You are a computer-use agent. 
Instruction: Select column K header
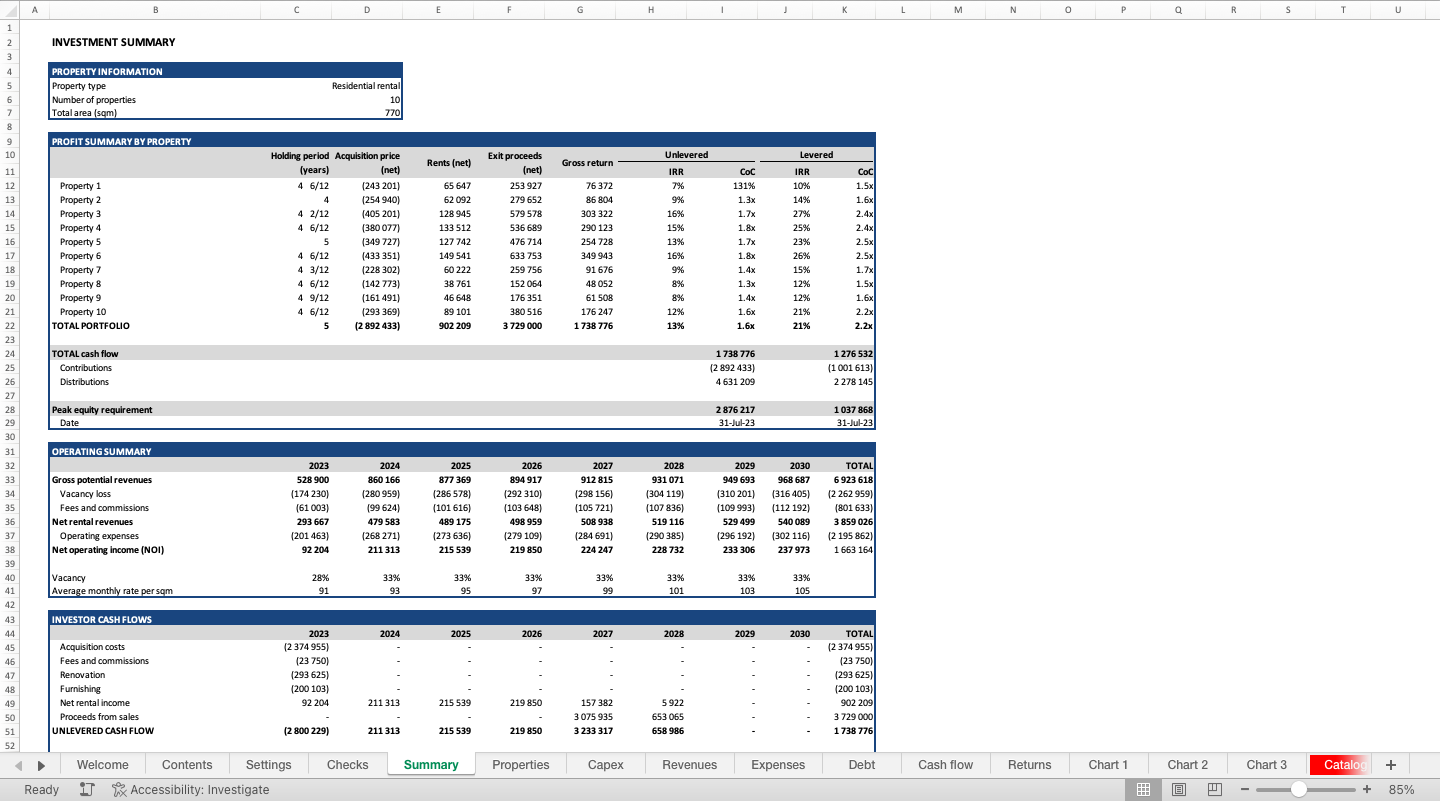click(x=844, y=10)
